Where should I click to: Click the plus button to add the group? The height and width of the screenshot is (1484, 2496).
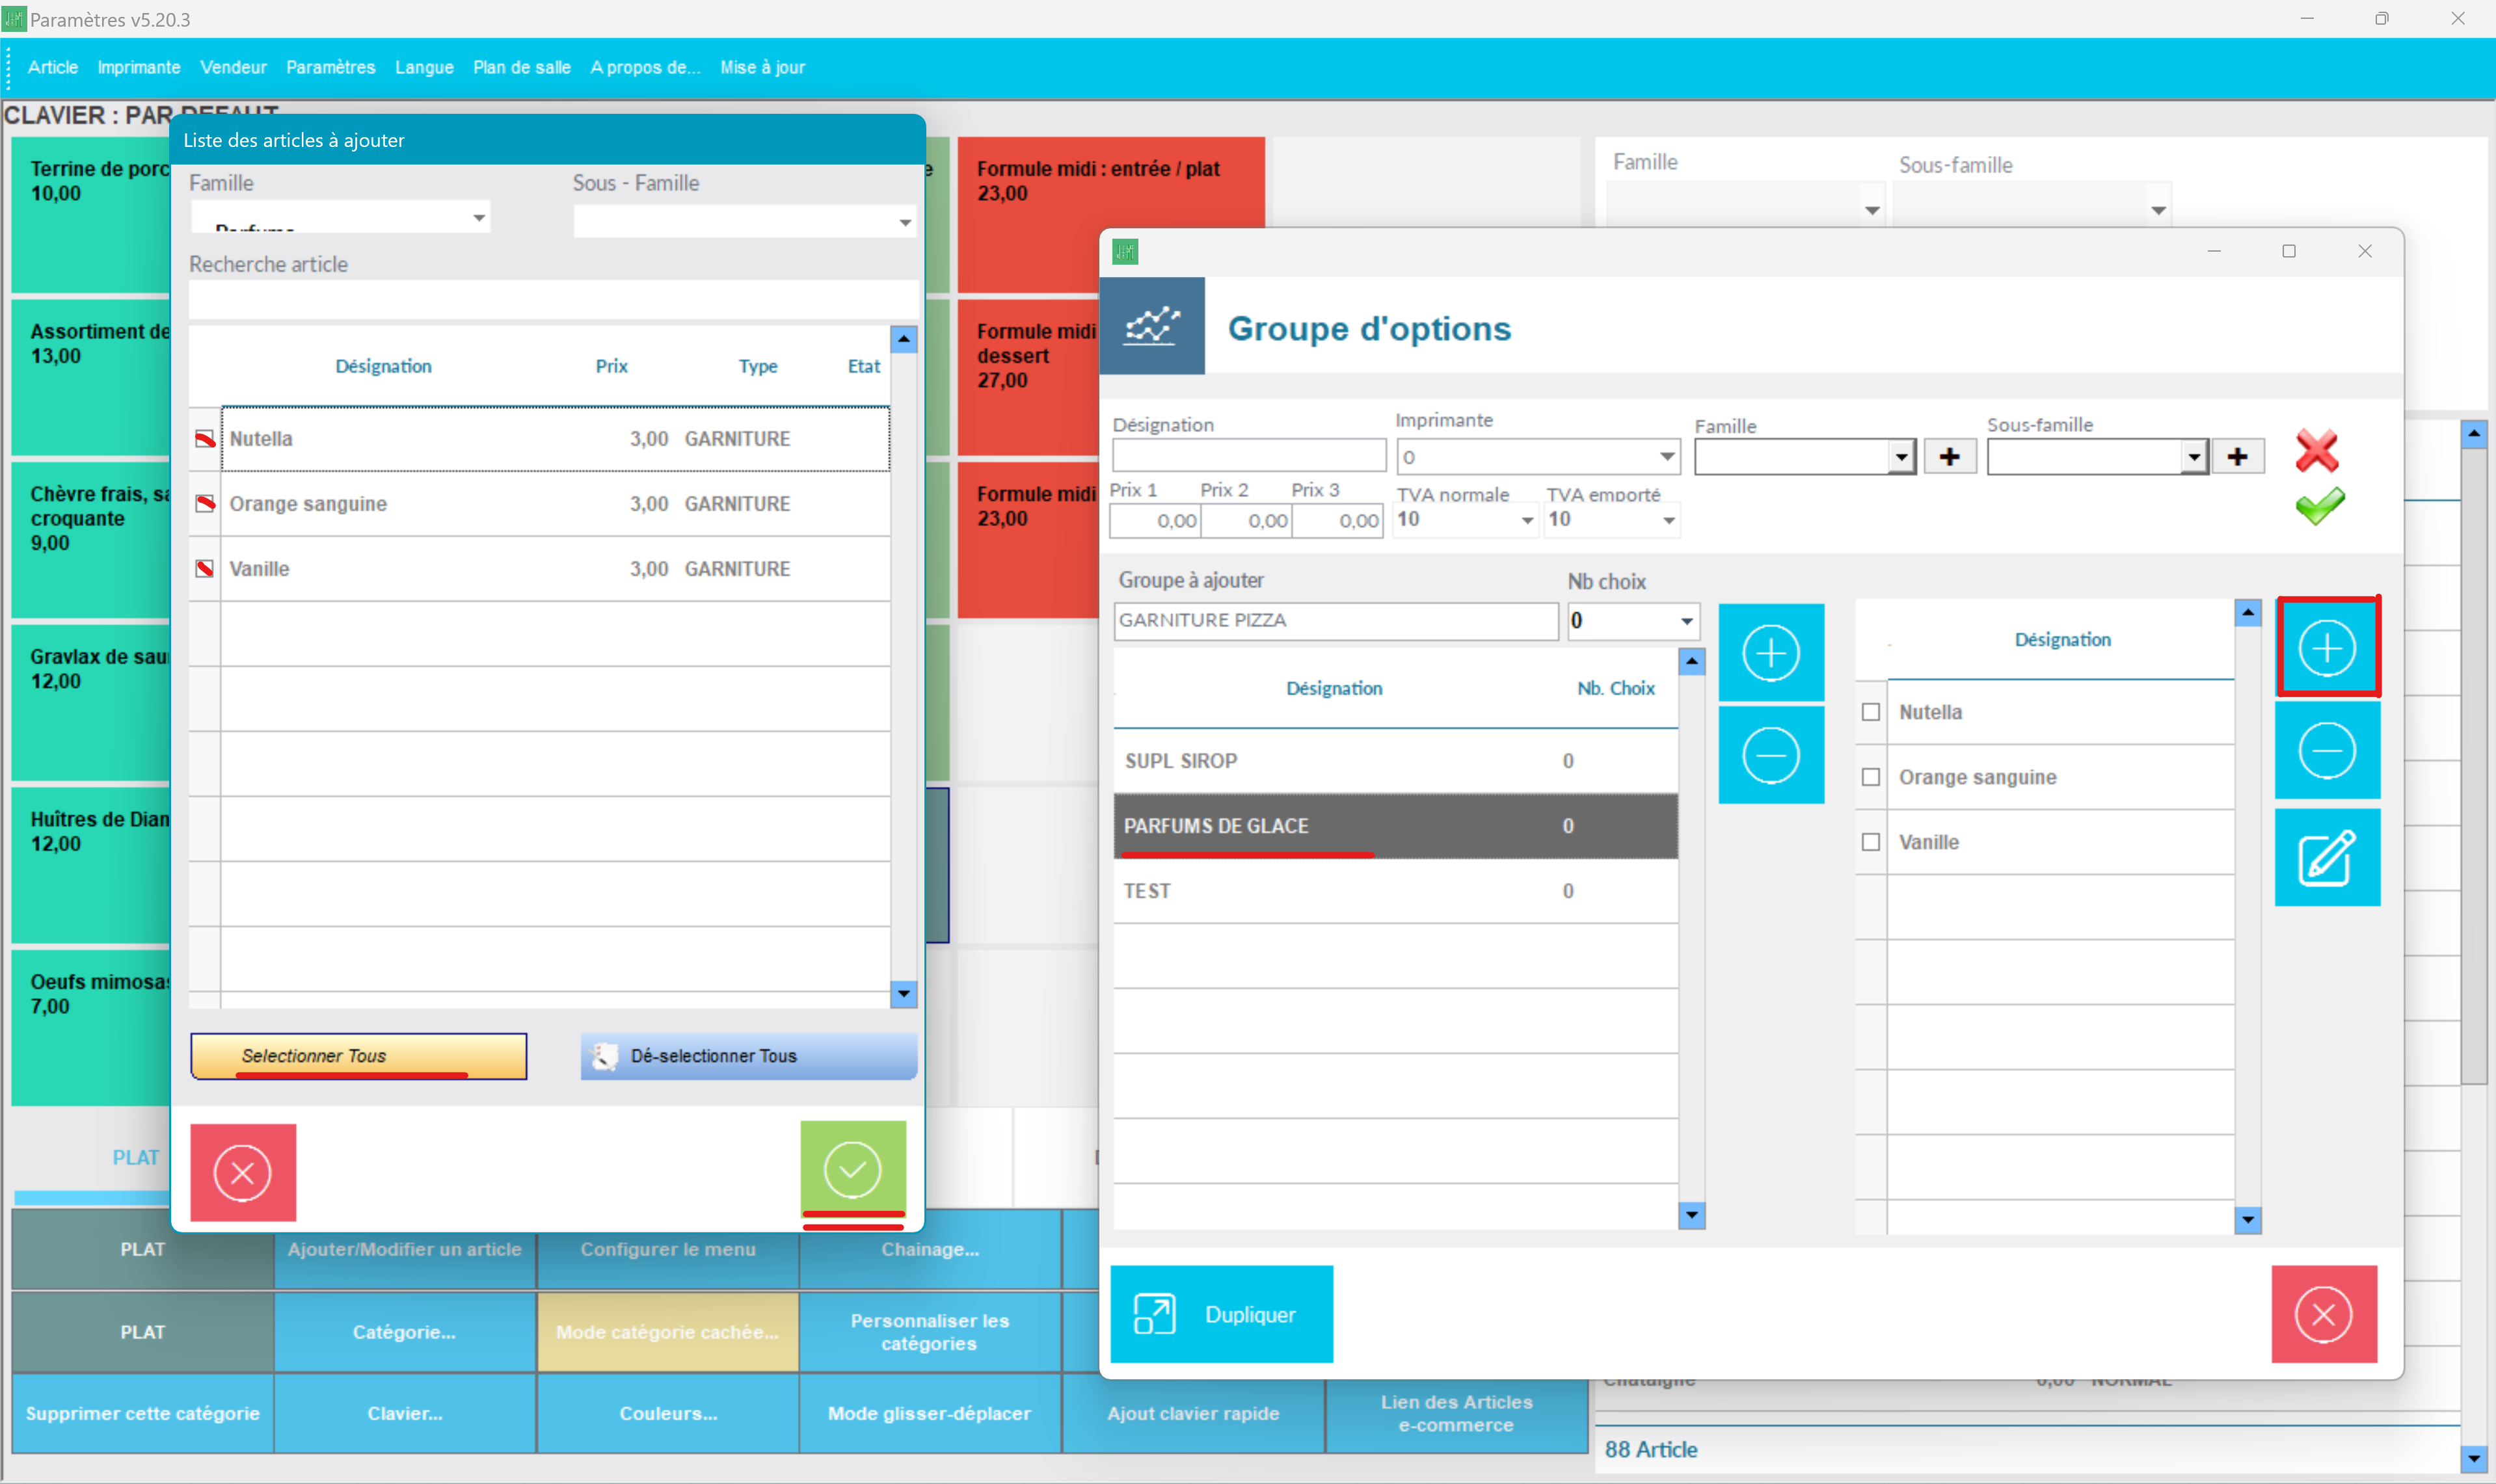(x=1771, y=653)
